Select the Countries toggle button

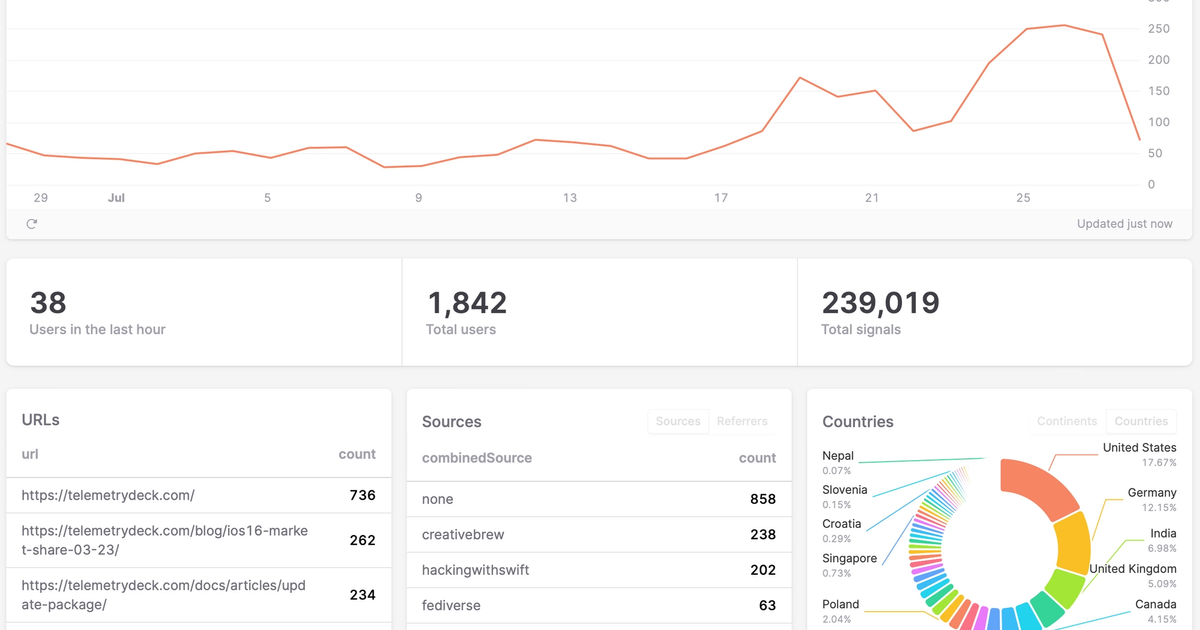pos(1140,421)
